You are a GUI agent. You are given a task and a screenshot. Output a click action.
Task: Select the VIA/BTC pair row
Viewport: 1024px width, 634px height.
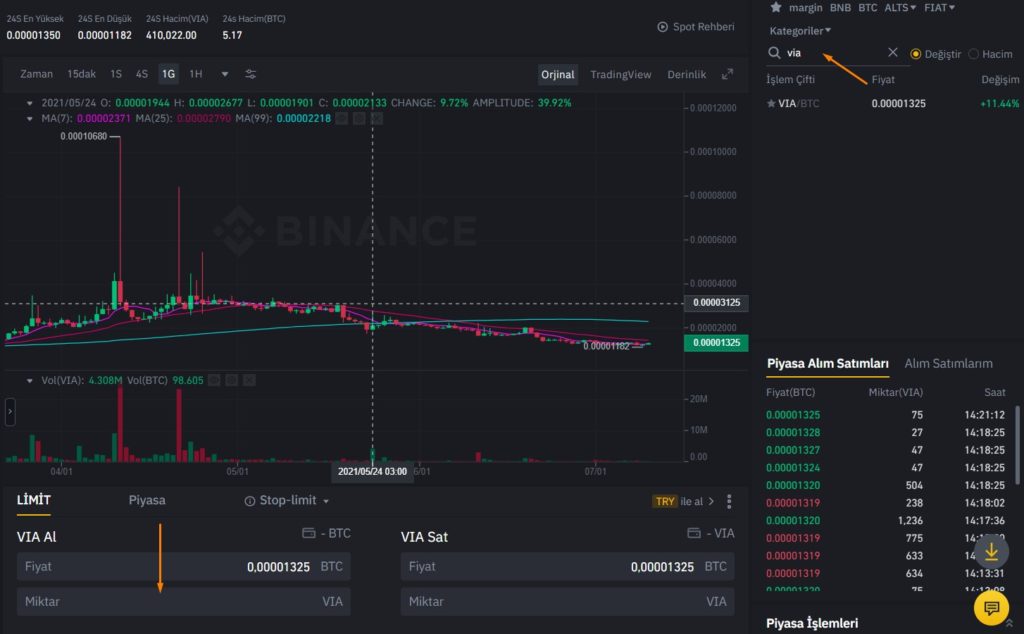click(893, 103)
